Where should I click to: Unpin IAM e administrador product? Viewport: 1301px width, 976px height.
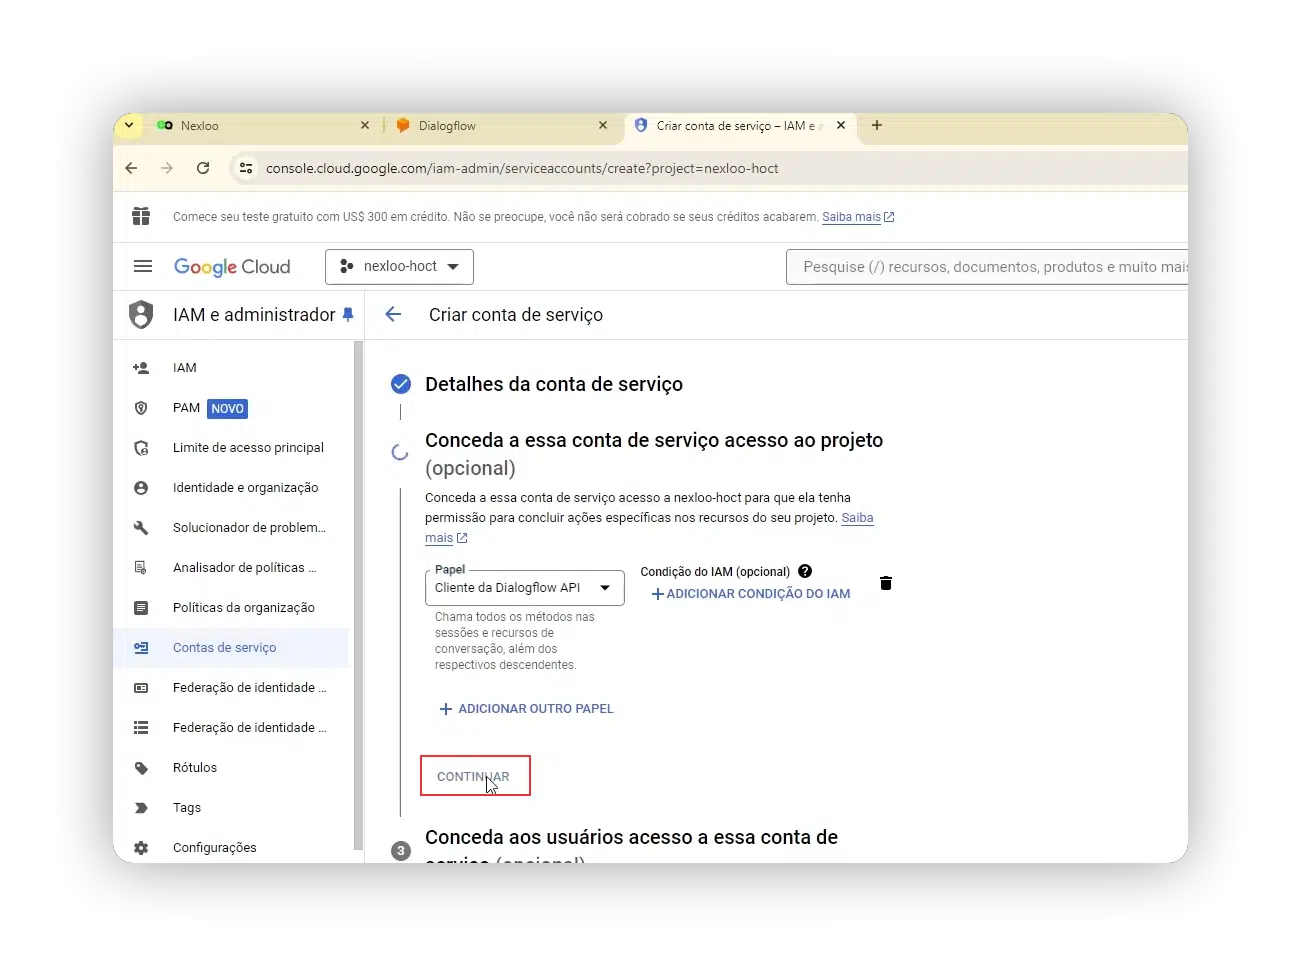click(x=348, y=315)
